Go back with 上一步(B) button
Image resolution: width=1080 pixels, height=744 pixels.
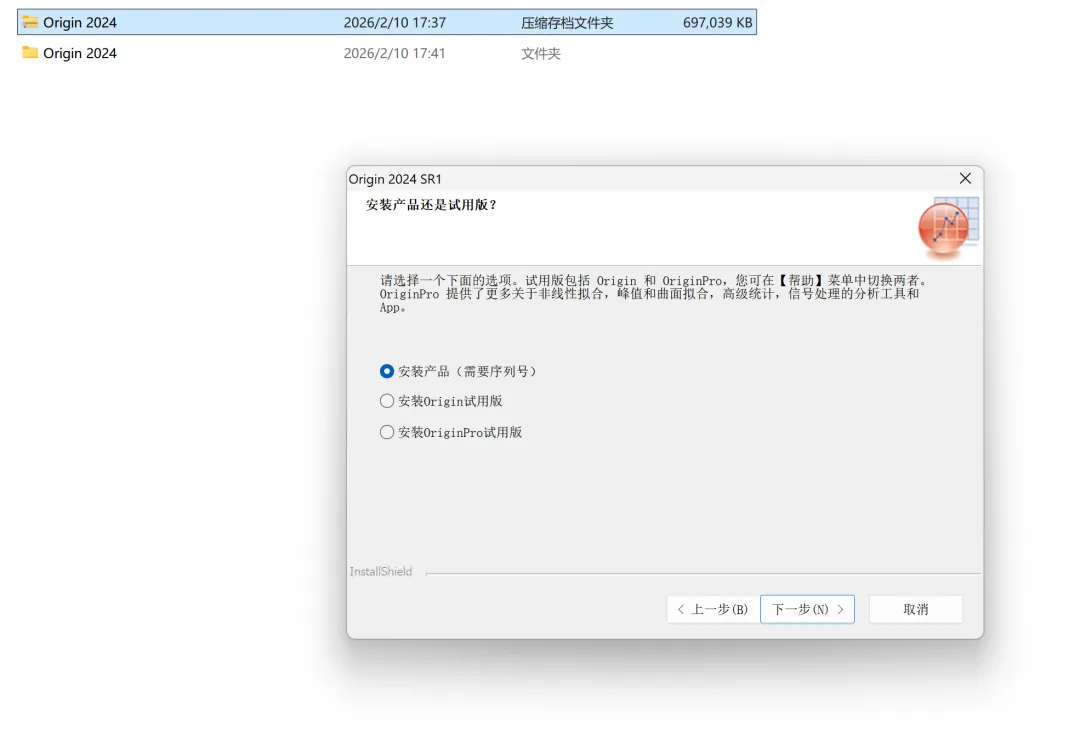point(712,609)
